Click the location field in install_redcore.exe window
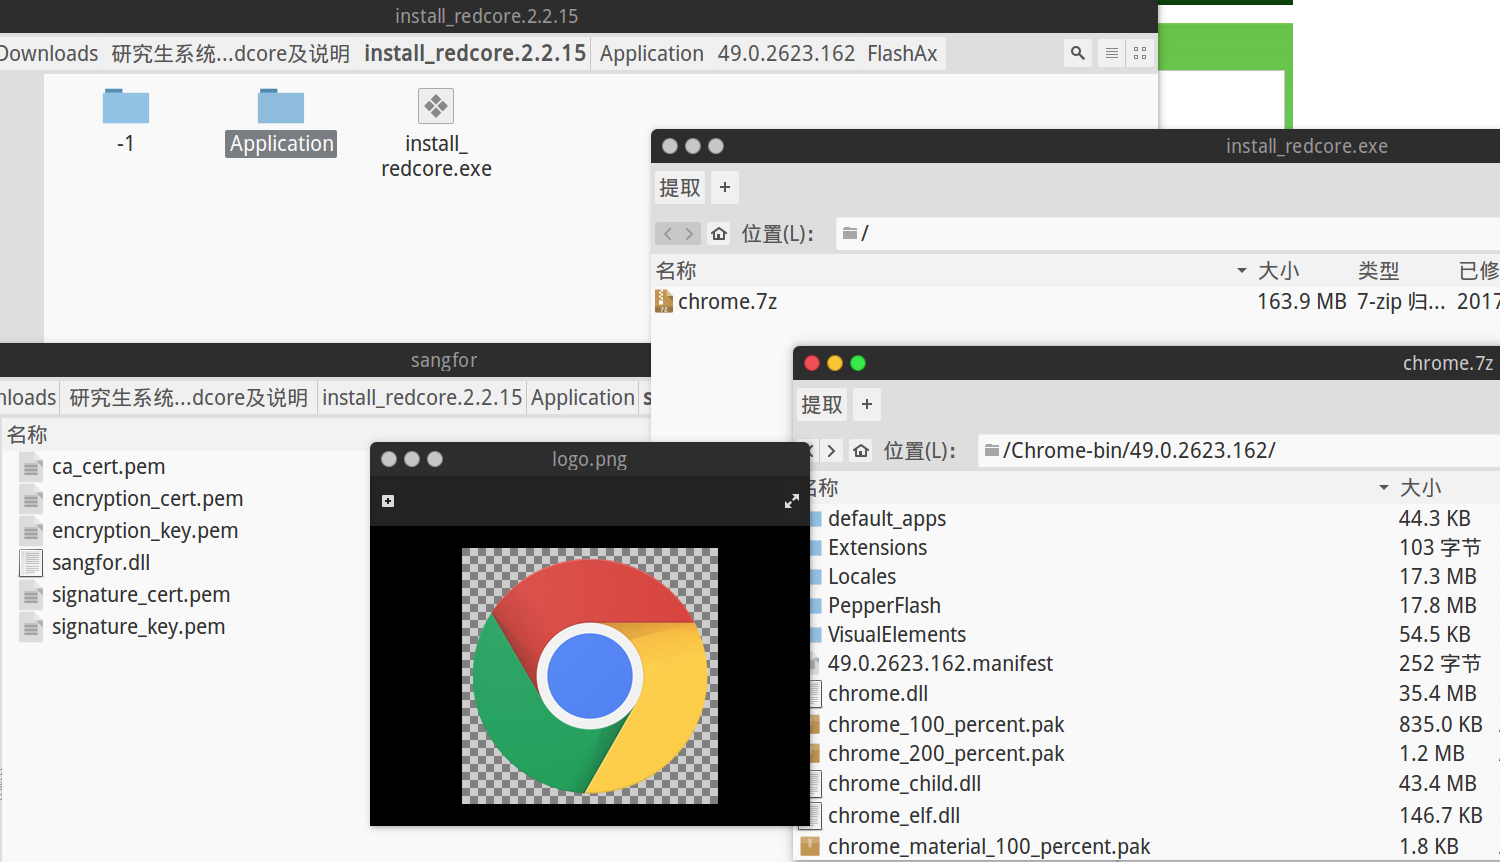The image size is (1500, 862). 1168,233
